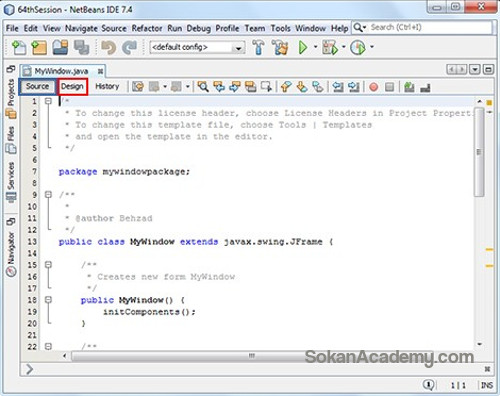
Task: Click the horizontal scrollbar thumb
Action: pyautogui.click(x=253, y=356)
